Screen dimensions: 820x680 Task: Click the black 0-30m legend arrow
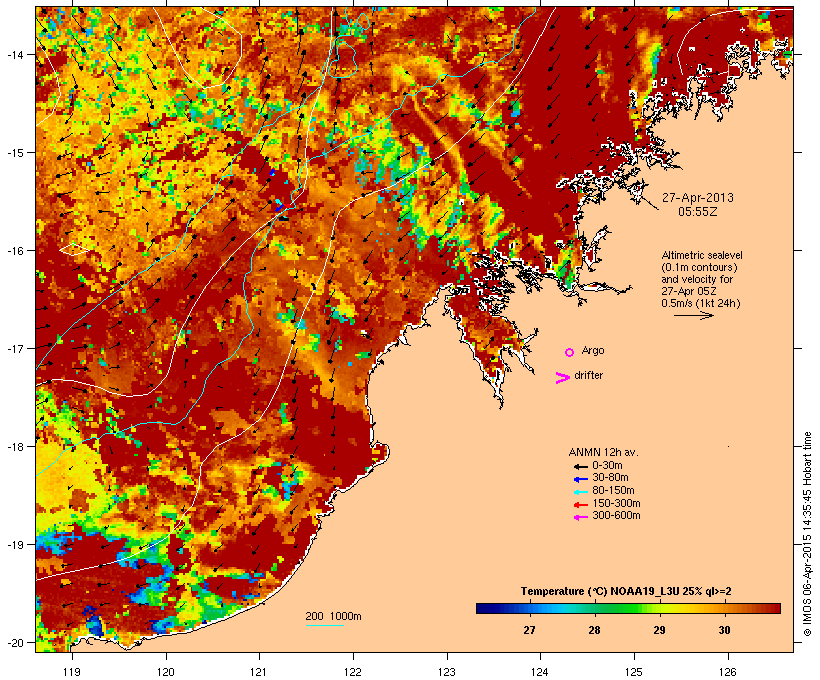point(580,467)
